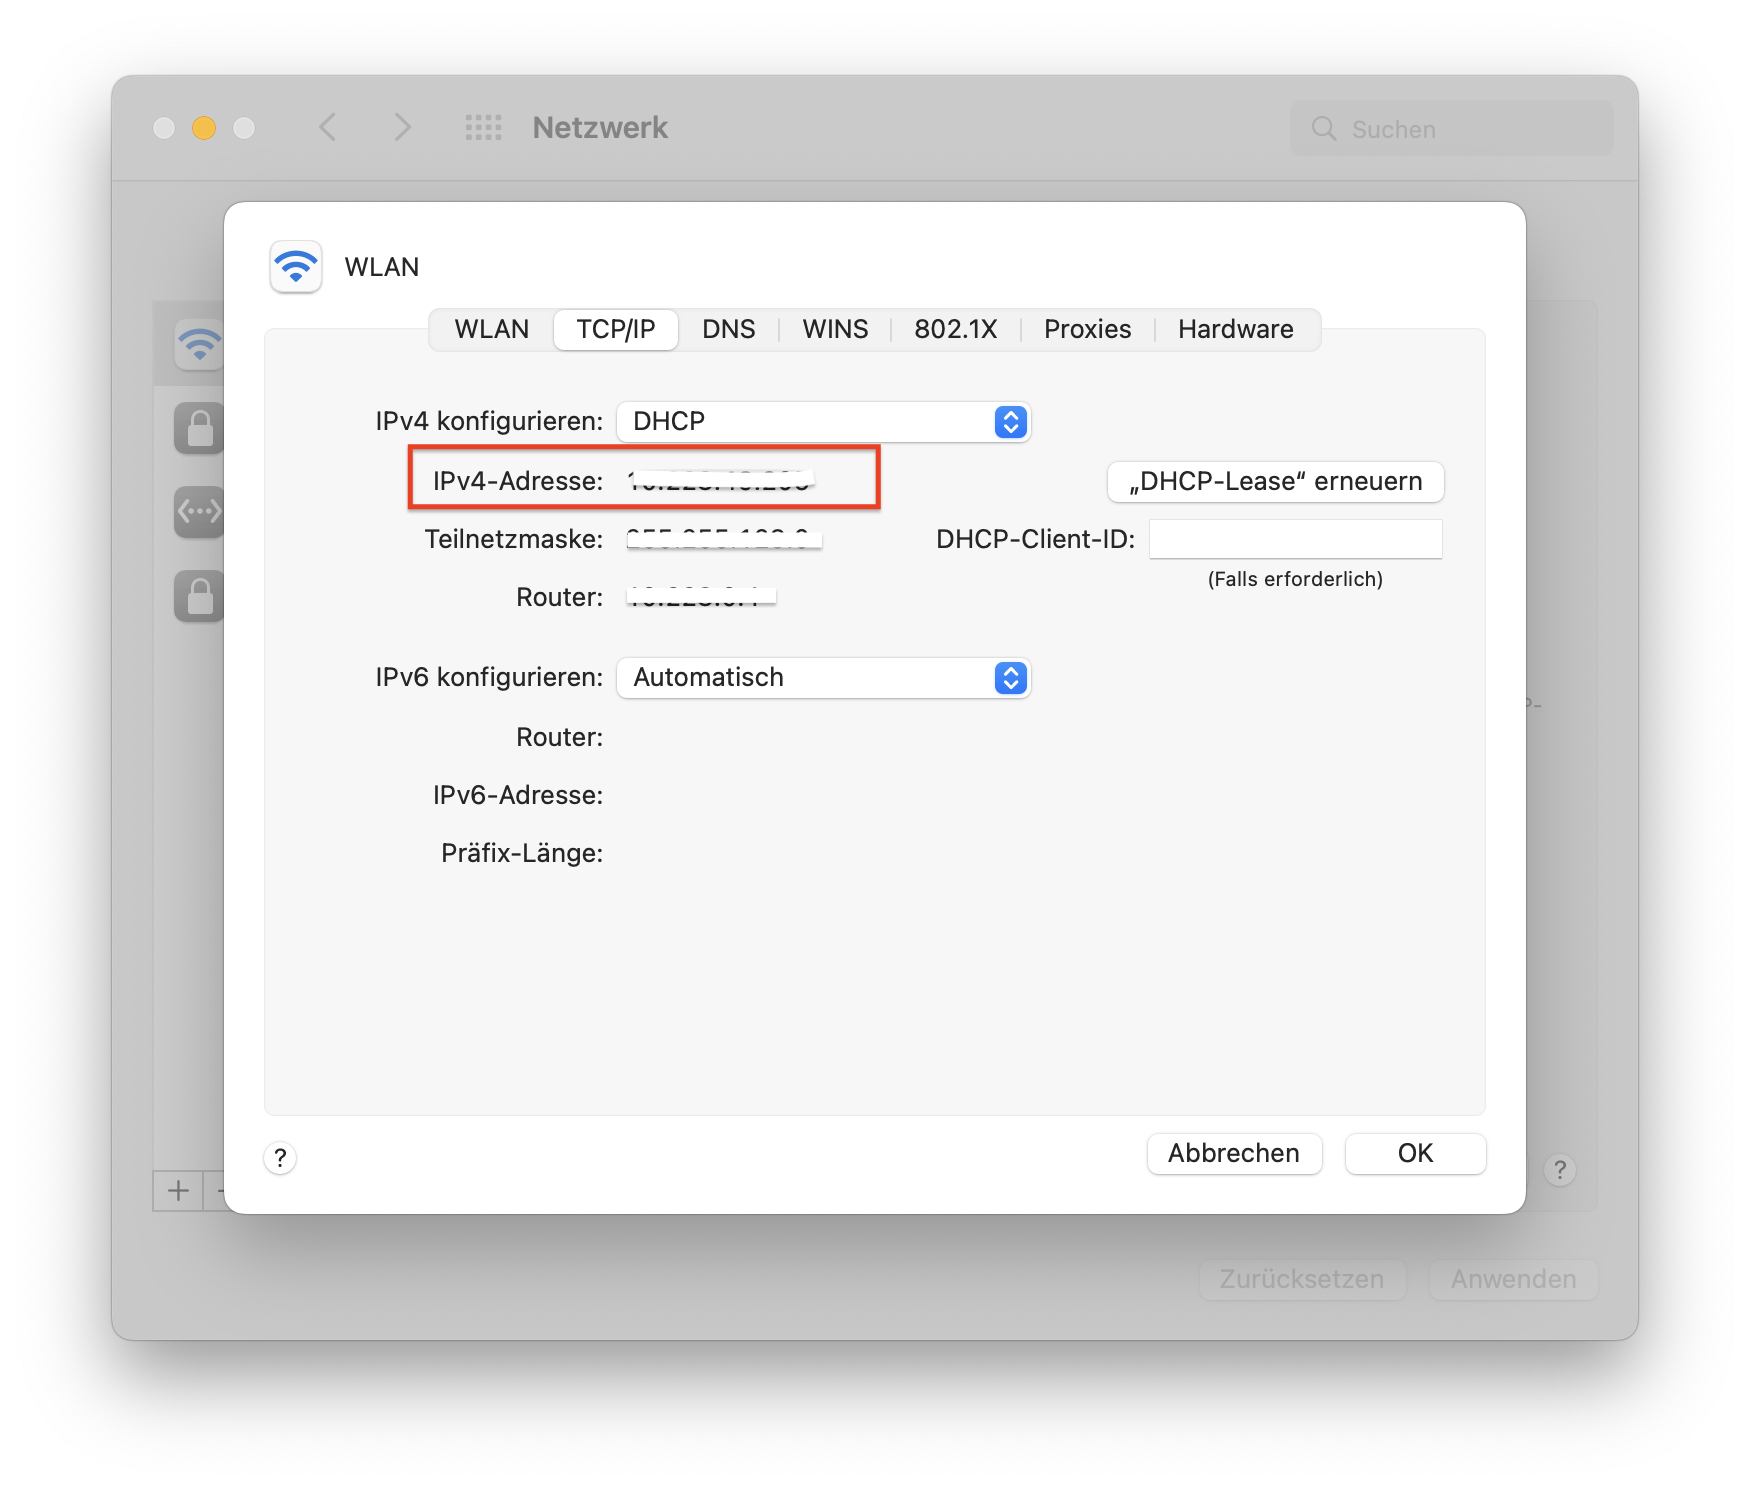Confirm with the OK button
The image size is (1750, 1488).
[1415, 1154]
